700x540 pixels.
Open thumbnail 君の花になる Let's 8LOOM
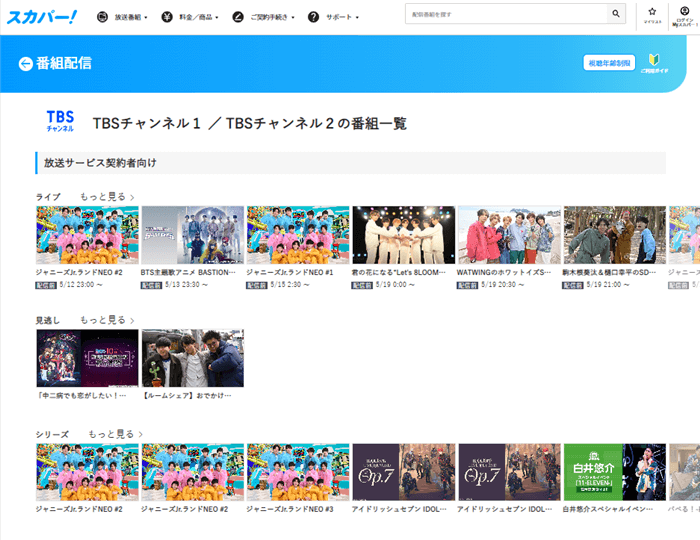tap(404, 235)
